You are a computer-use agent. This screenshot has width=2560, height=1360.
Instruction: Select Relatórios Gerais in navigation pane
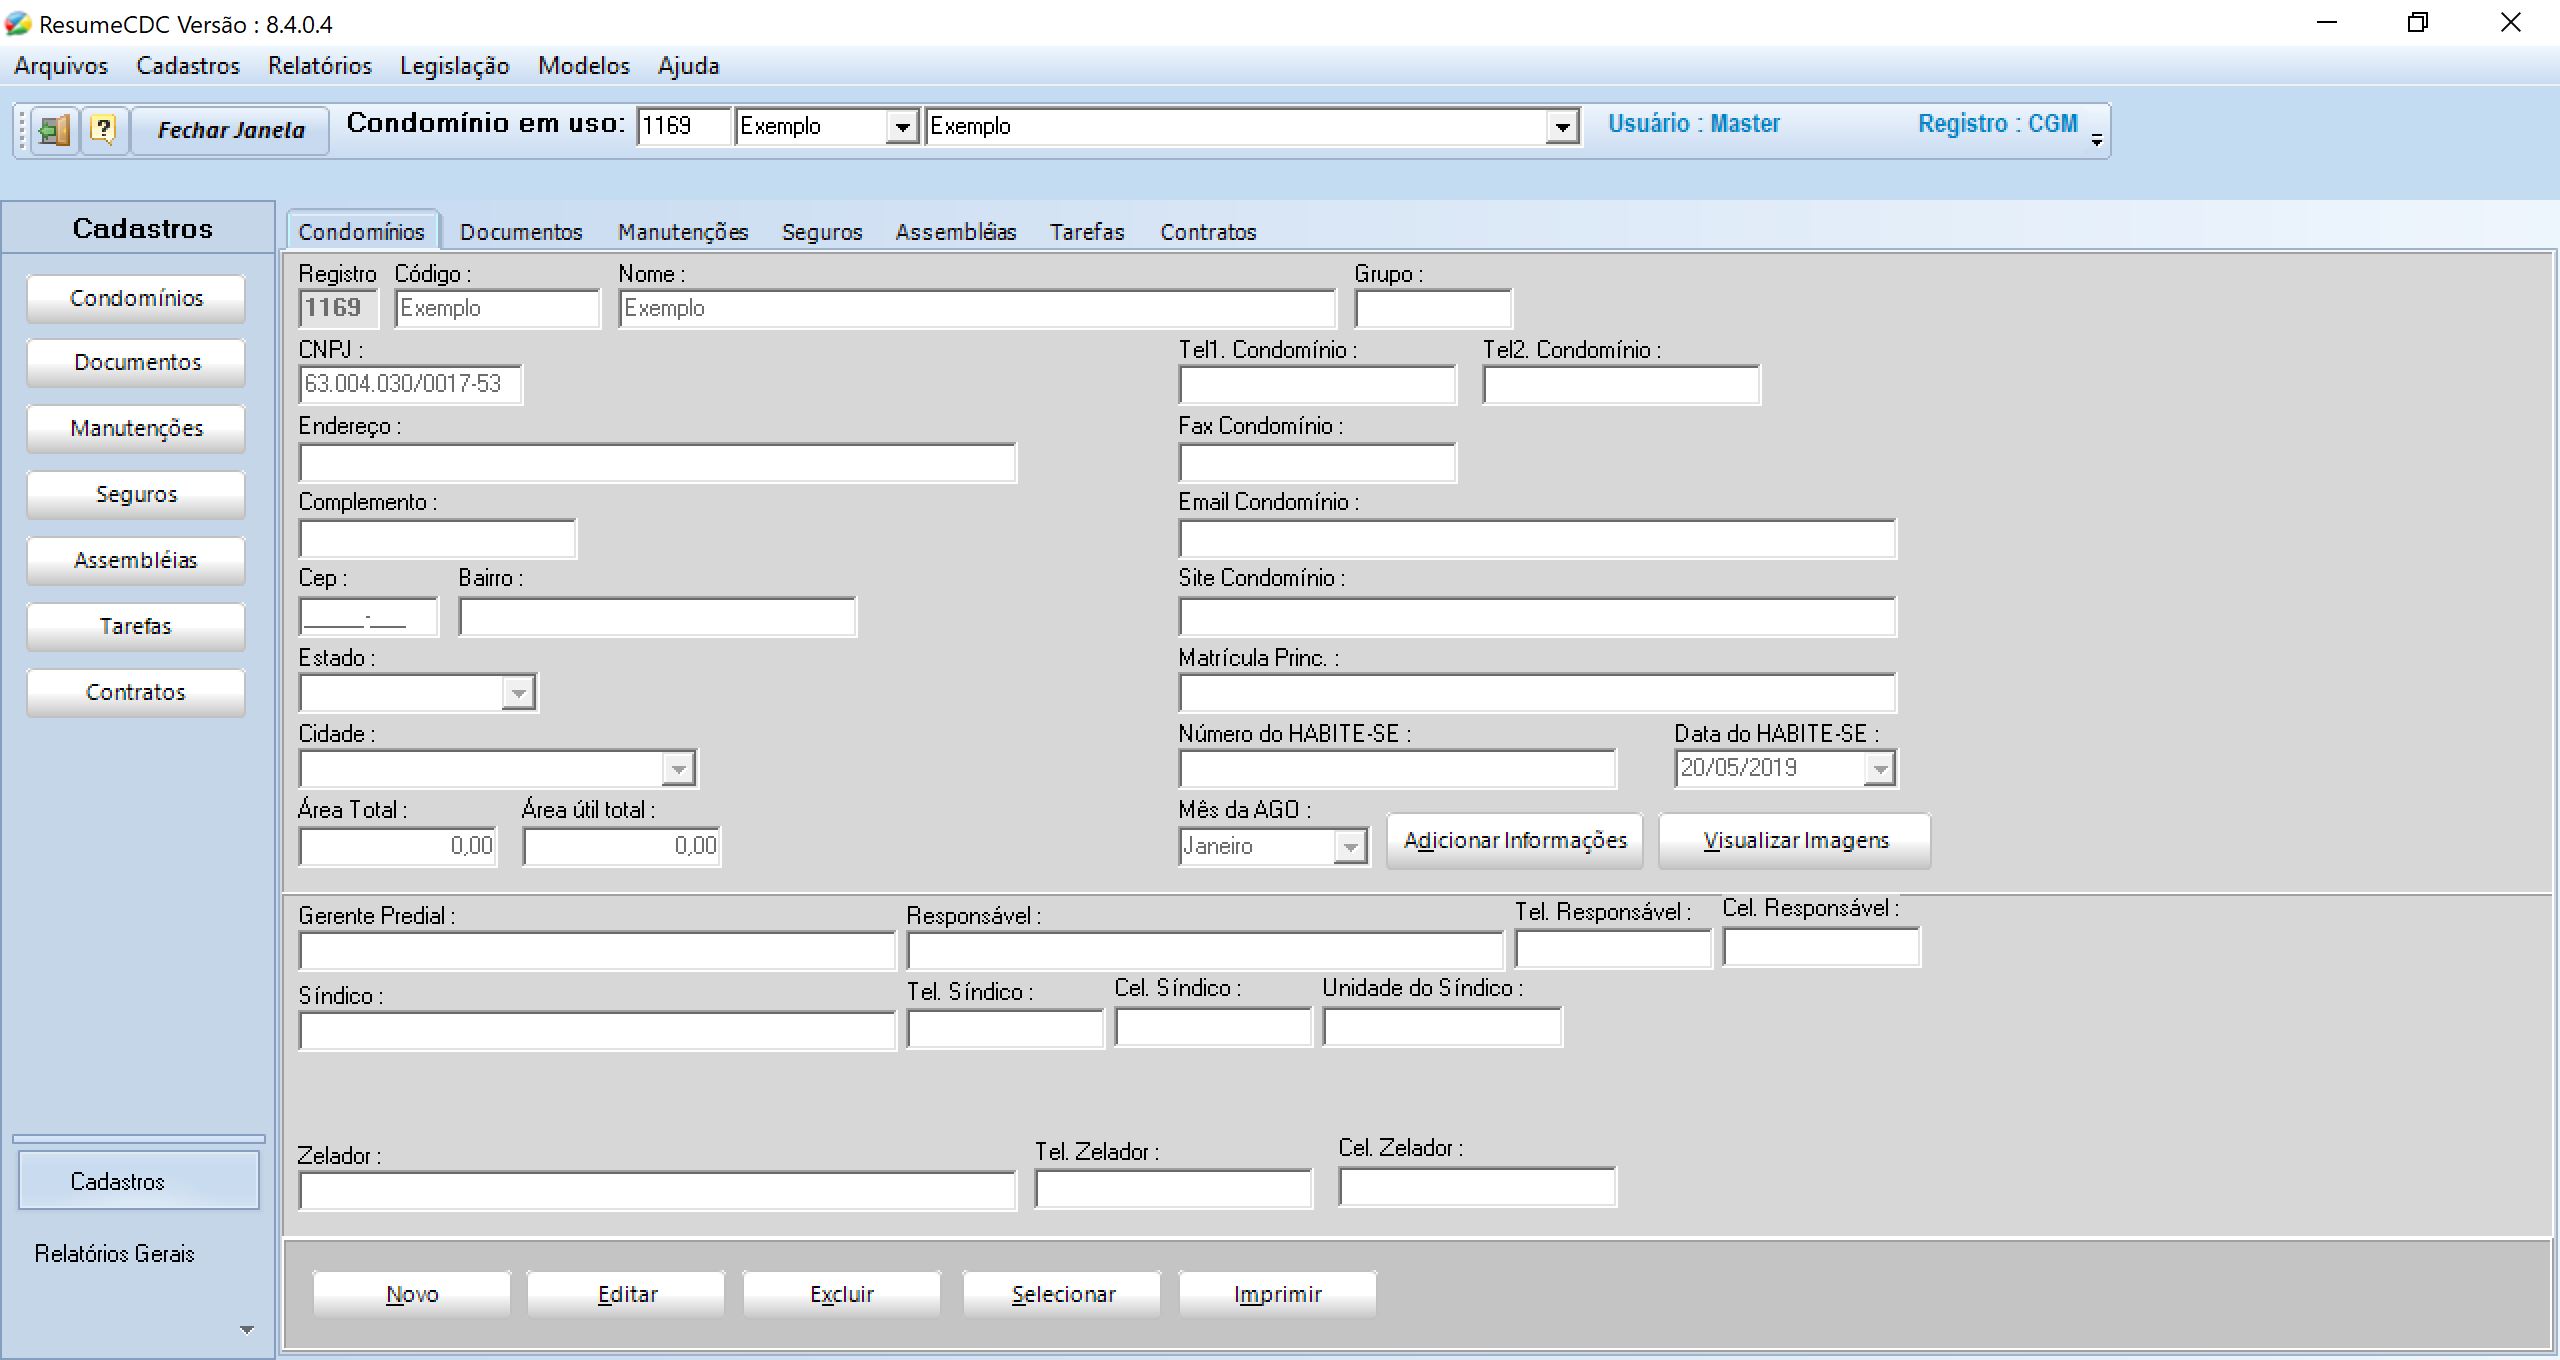(114, 1254)
